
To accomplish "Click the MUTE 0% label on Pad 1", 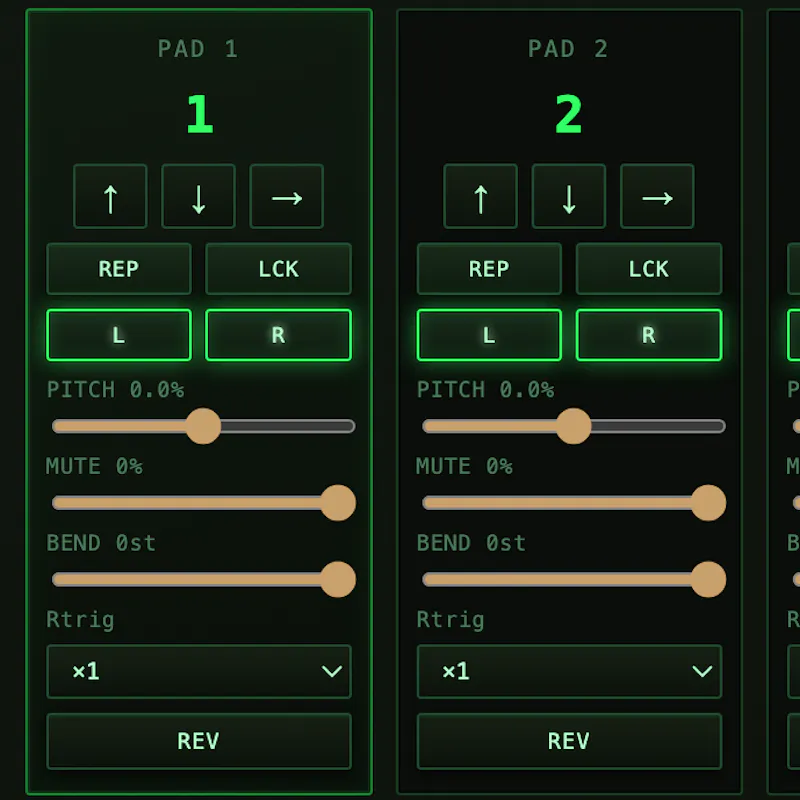I will click(x=94, y=466).
